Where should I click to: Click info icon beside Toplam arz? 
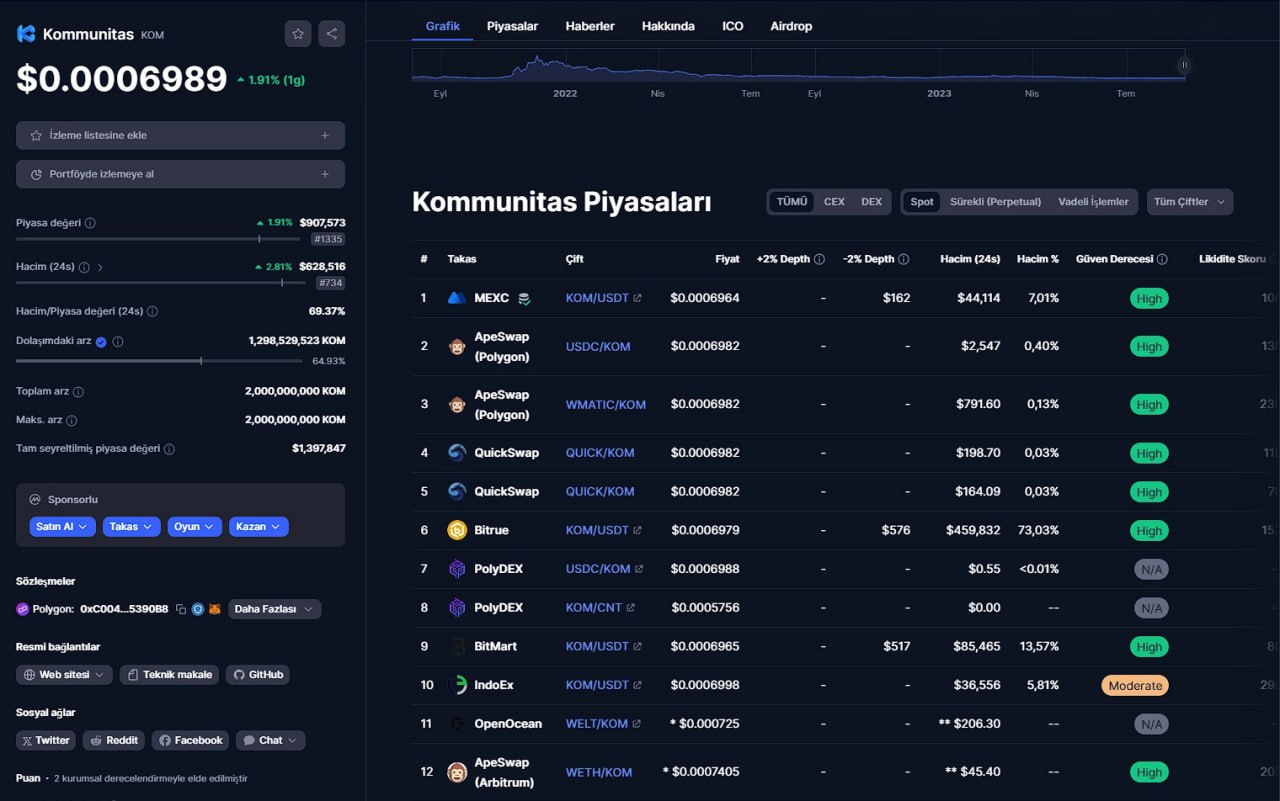click(78, 392)
